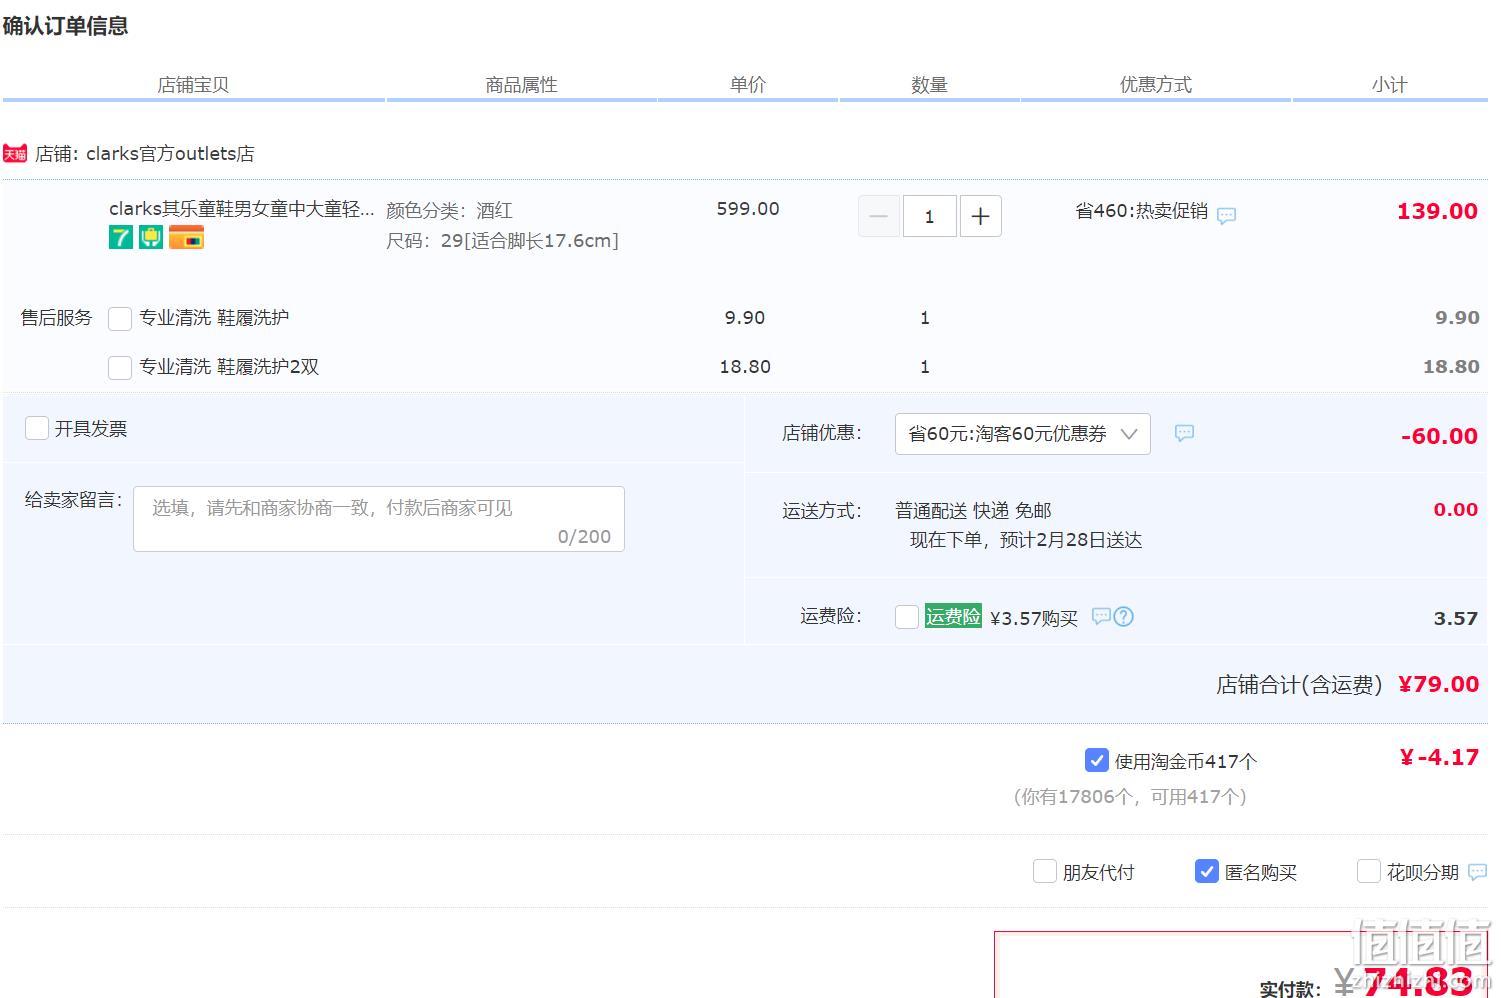1501x998 pixels.
Task: Click the ¥79.00 shop total amount
Action: point(1438,684)
